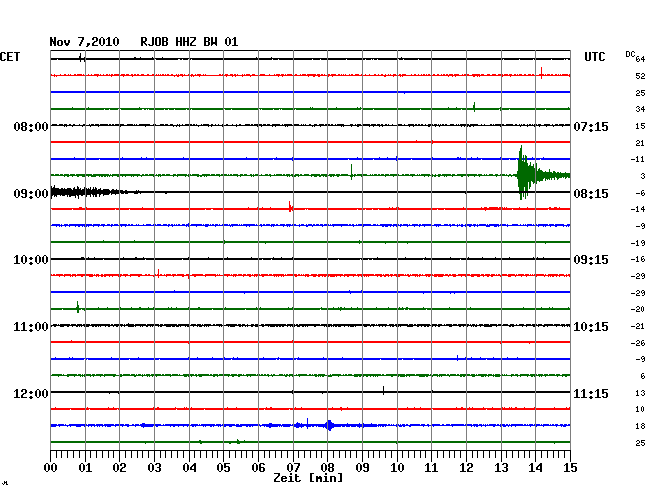Click the "UTC" timezone label
Image resolution: width=650 pixels, height=494 pixels.
[594, 57]
